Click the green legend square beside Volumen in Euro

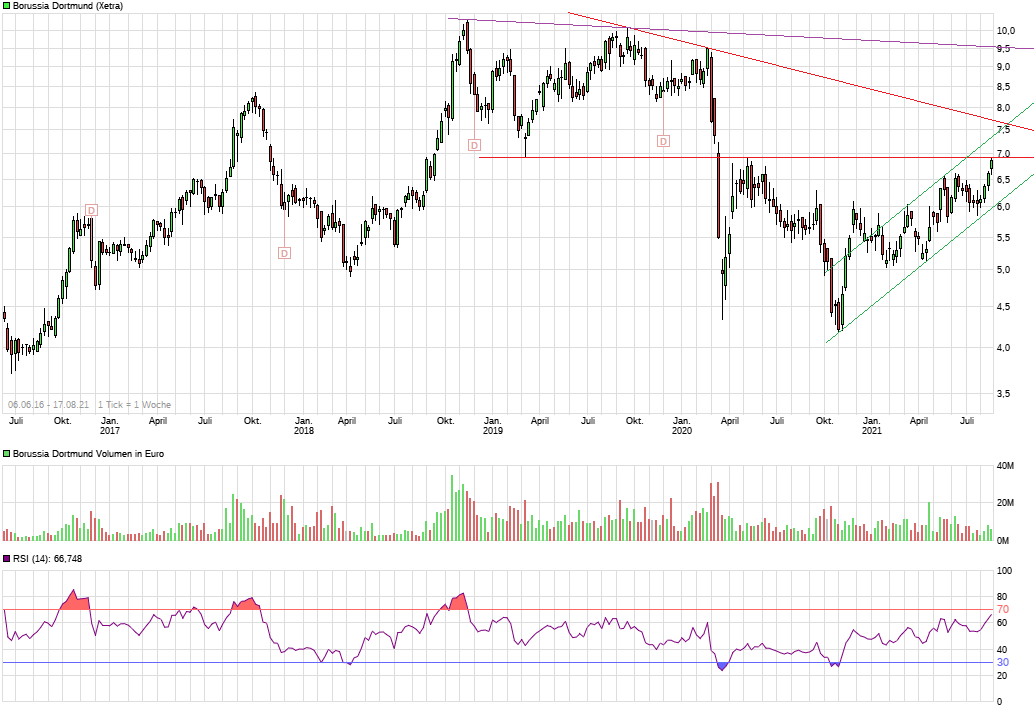point(7,454)
